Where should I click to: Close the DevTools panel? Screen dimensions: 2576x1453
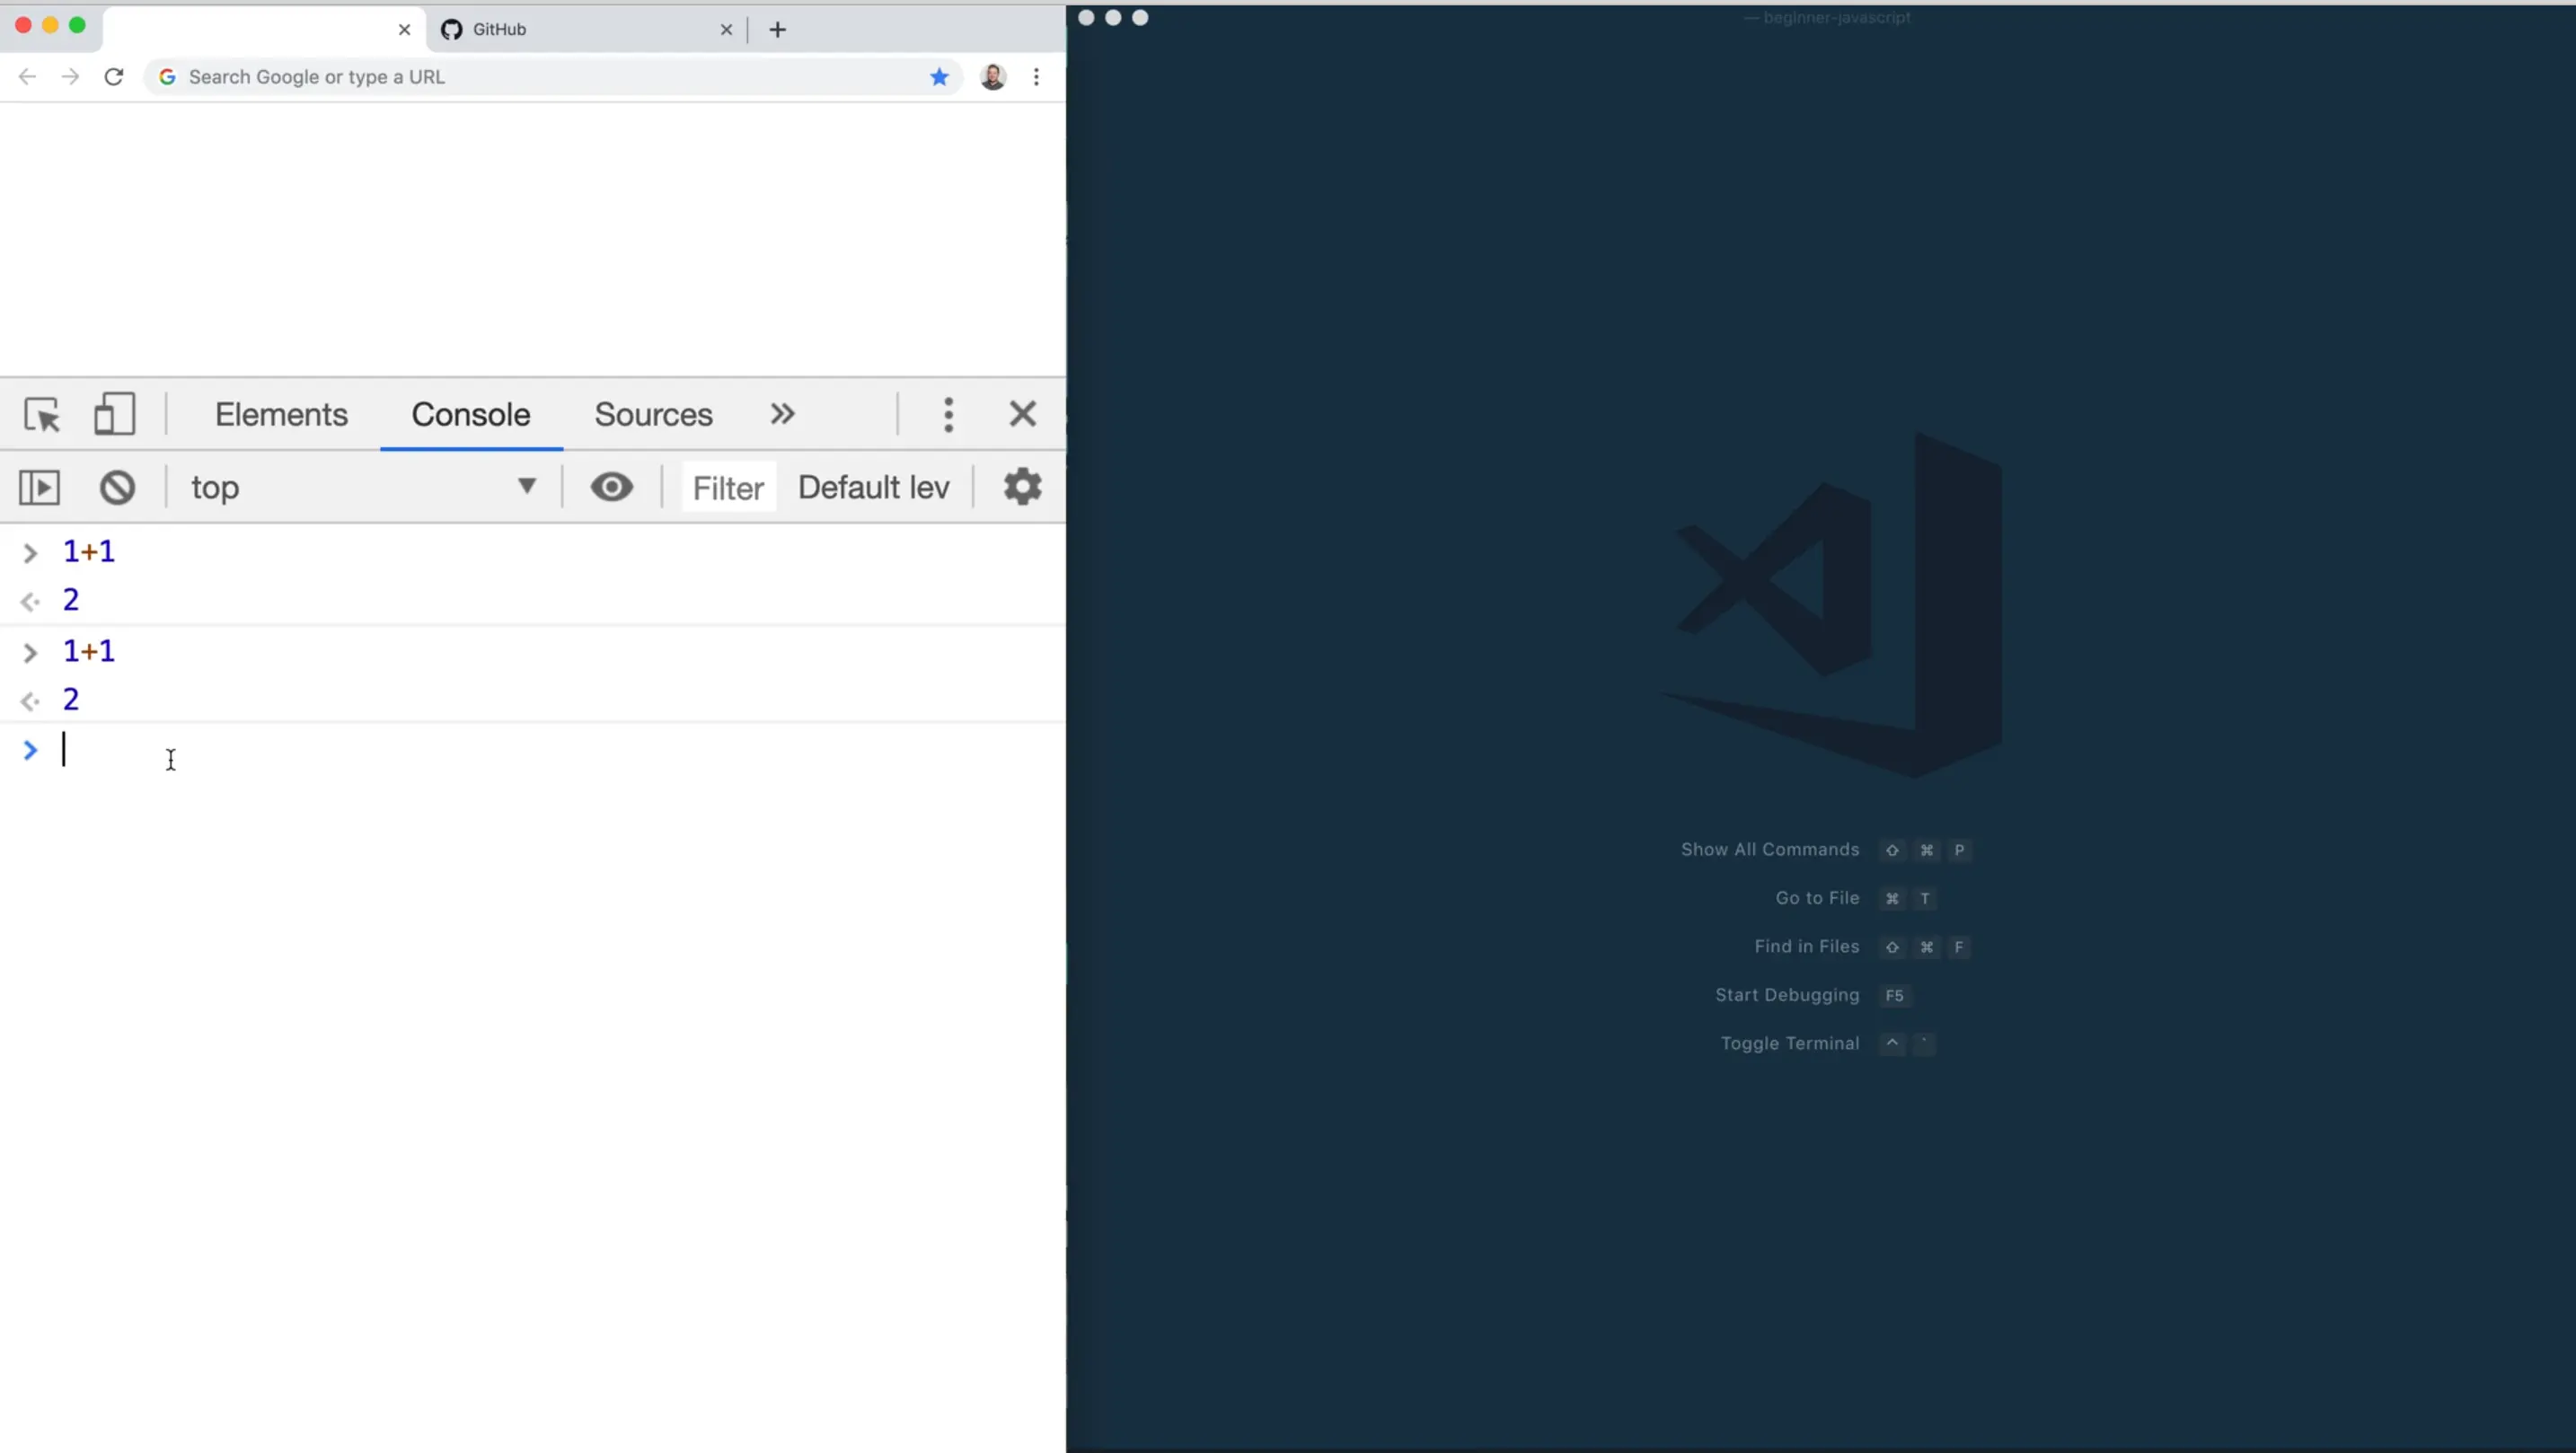1022,414
